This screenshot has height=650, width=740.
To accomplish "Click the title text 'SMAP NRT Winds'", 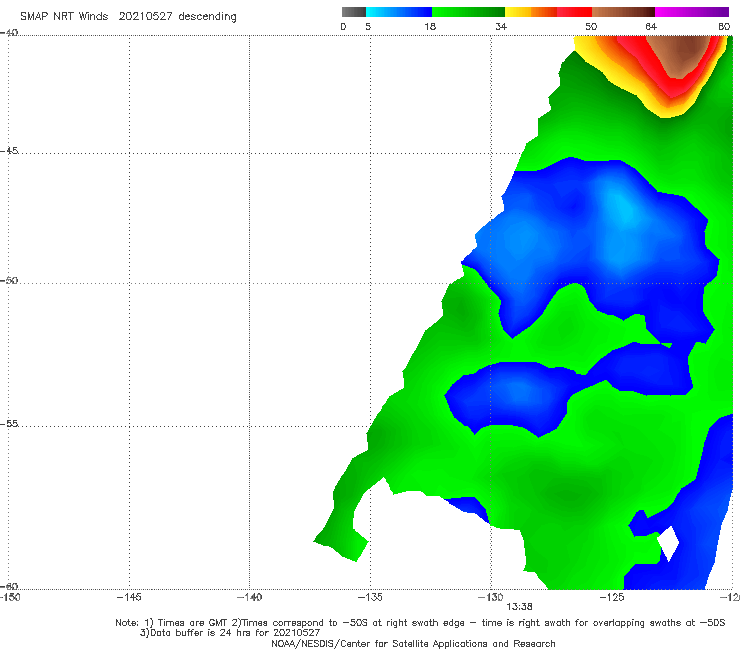I will coord(64,16).
